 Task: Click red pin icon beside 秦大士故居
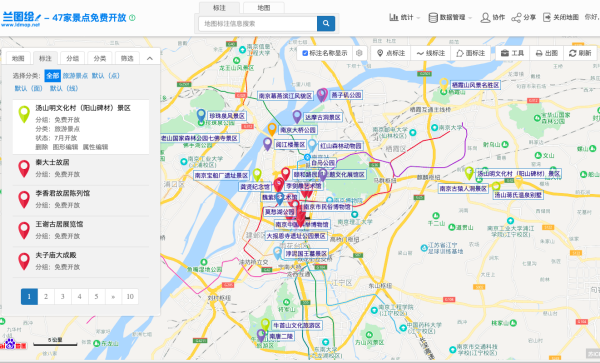tap(24, 168)
